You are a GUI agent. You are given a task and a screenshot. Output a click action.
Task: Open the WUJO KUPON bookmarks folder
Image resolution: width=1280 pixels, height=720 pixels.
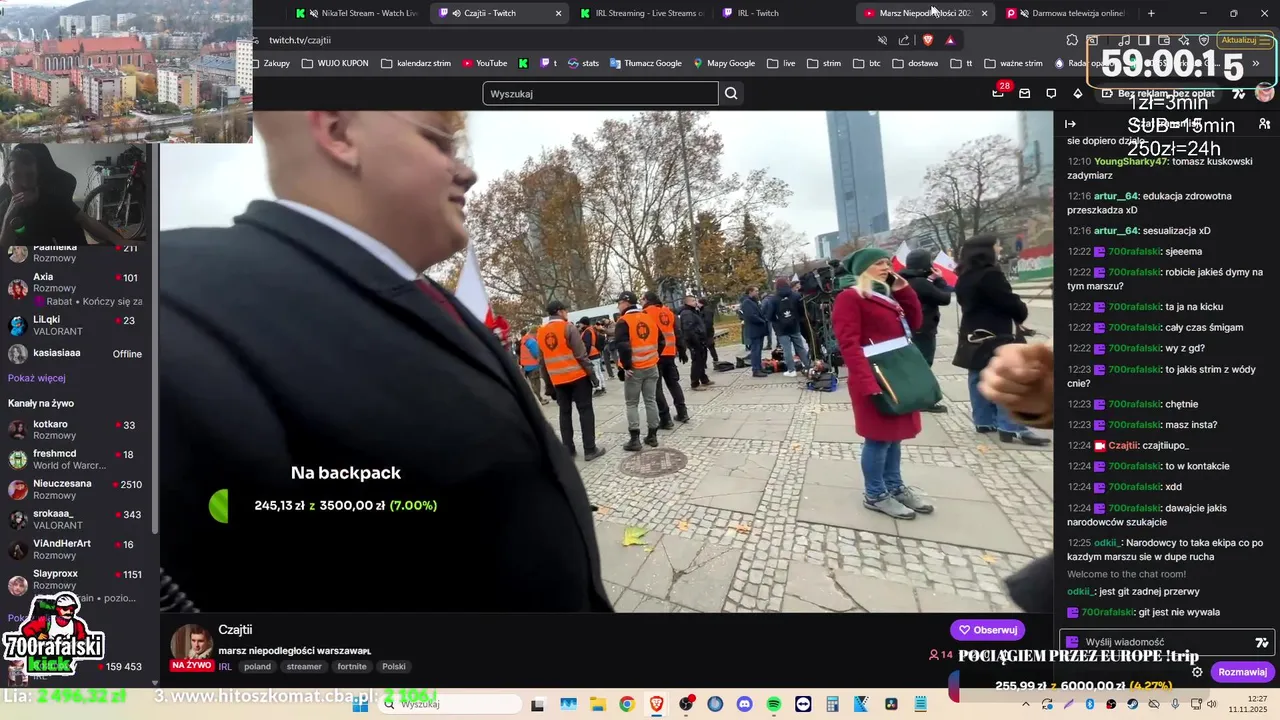point(335,63)
